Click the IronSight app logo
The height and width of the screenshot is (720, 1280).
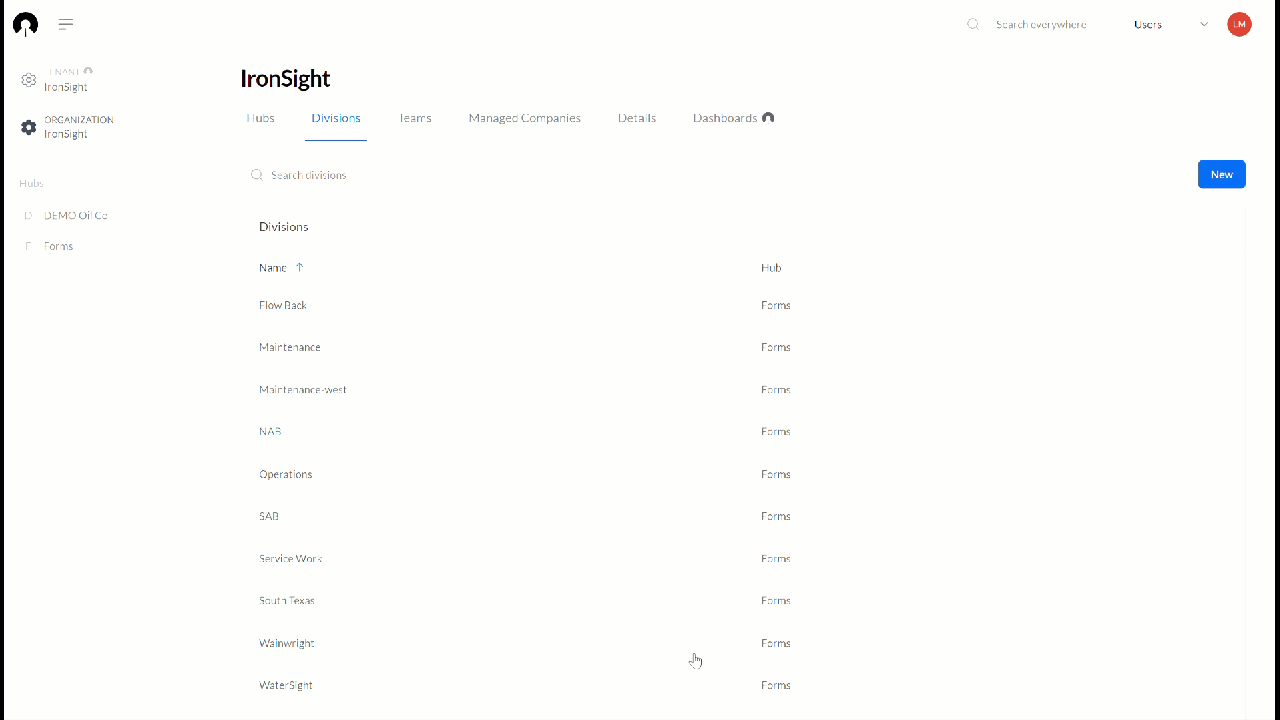click(x=24, y=24)
